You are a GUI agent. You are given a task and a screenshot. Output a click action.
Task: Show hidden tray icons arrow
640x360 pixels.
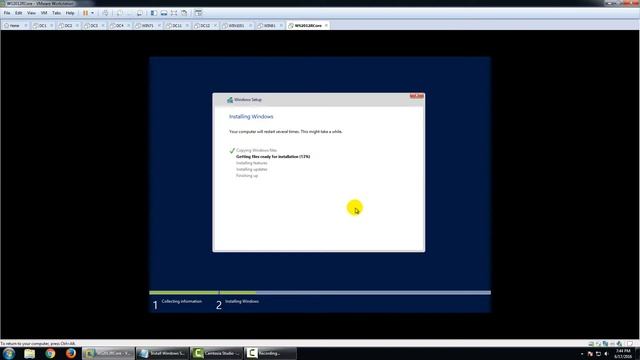coord(582,354)
